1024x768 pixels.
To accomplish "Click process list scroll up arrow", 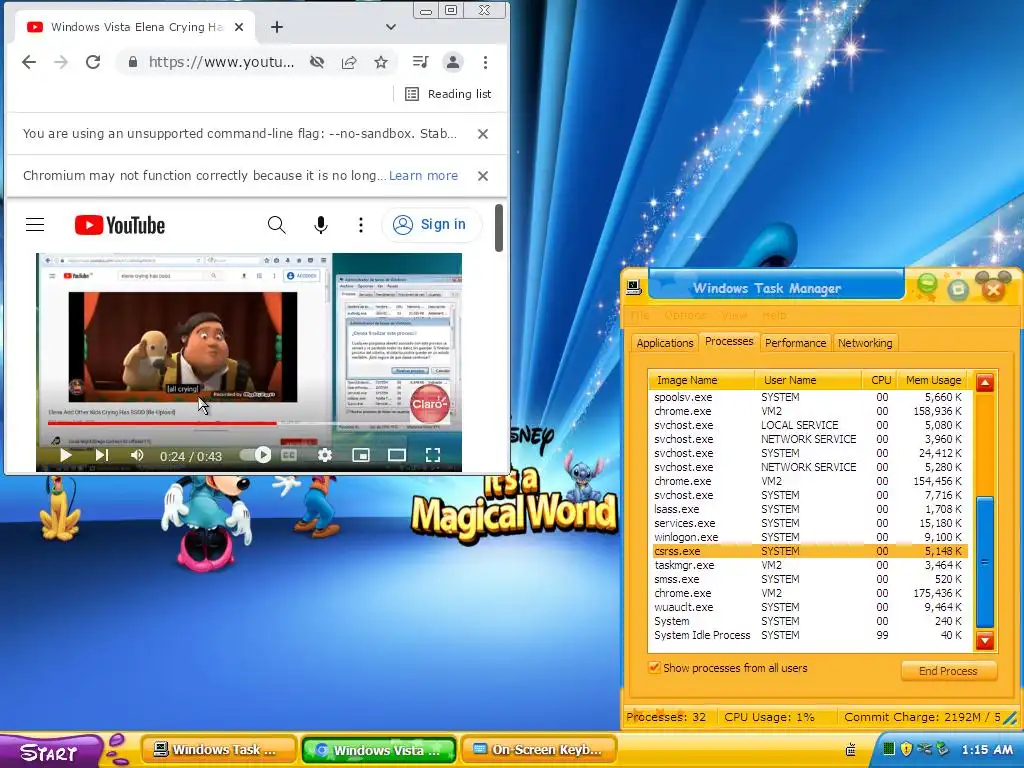I will coord(985,382).
